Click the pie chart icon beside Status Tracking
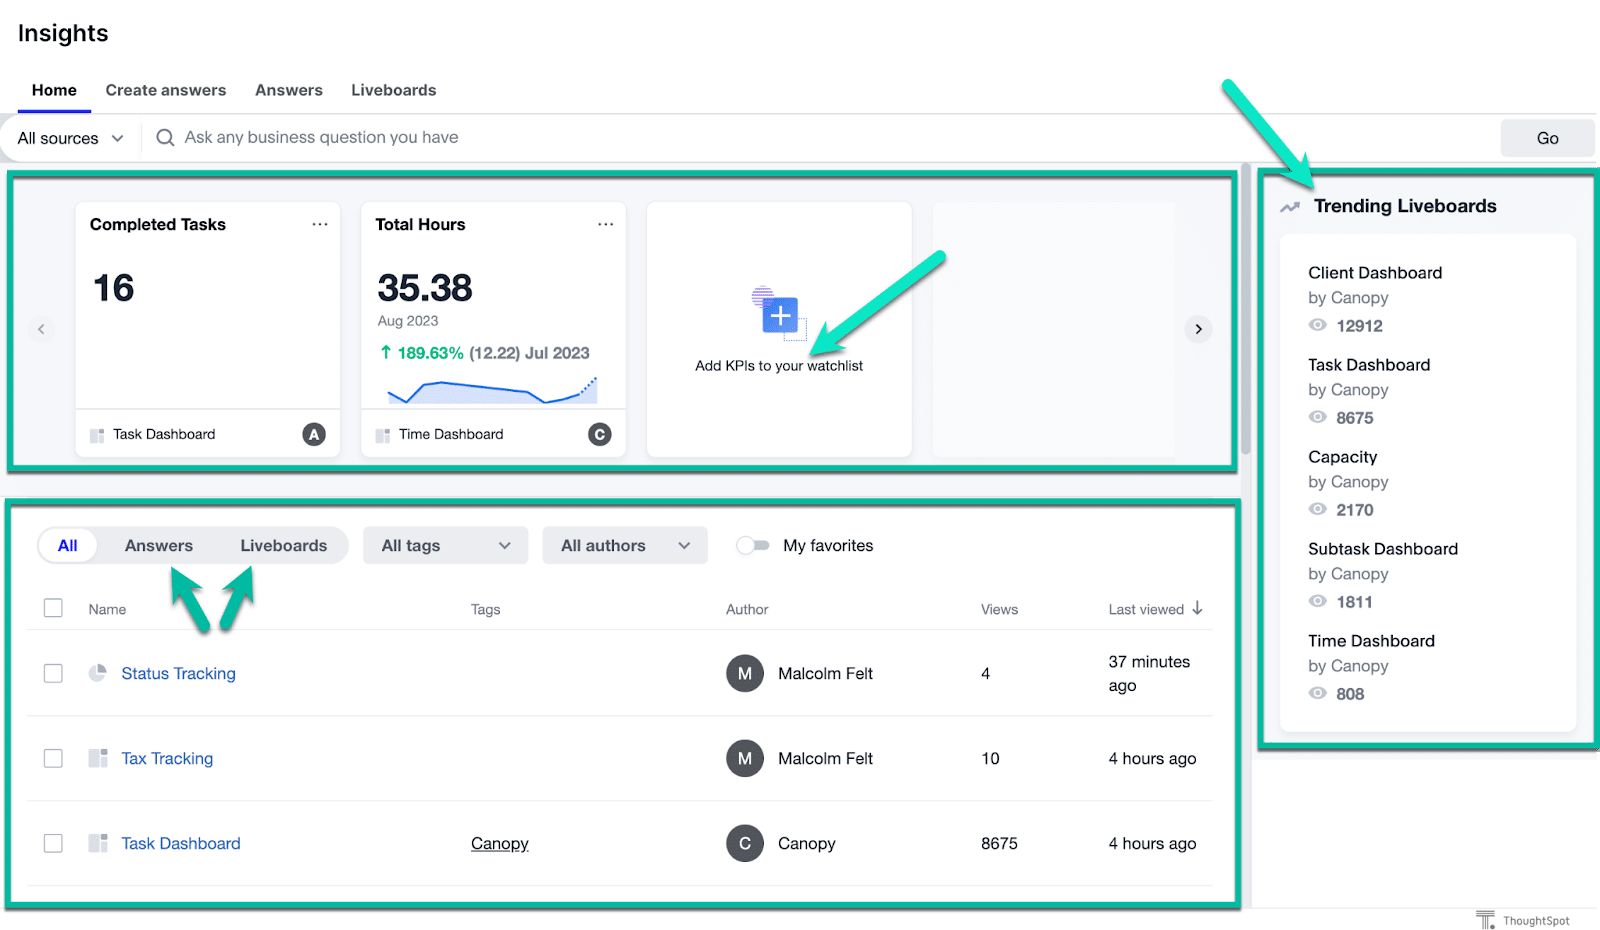This screenshot has width=1600, height=930. pos(97,673)
